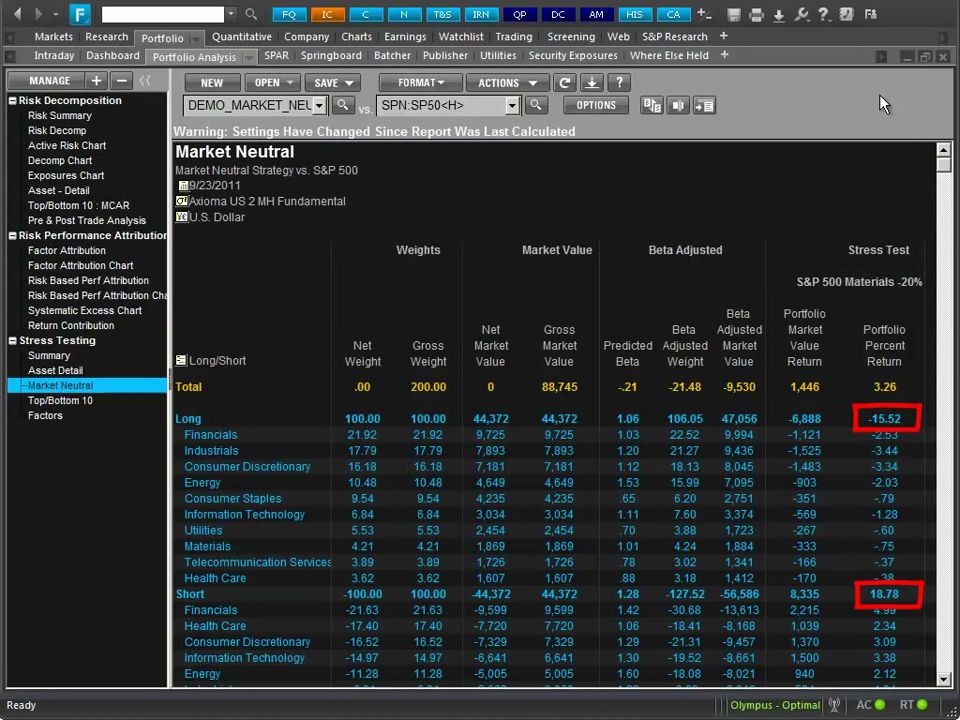Collapse the Risk Decomposition tree group

point(12,100)
